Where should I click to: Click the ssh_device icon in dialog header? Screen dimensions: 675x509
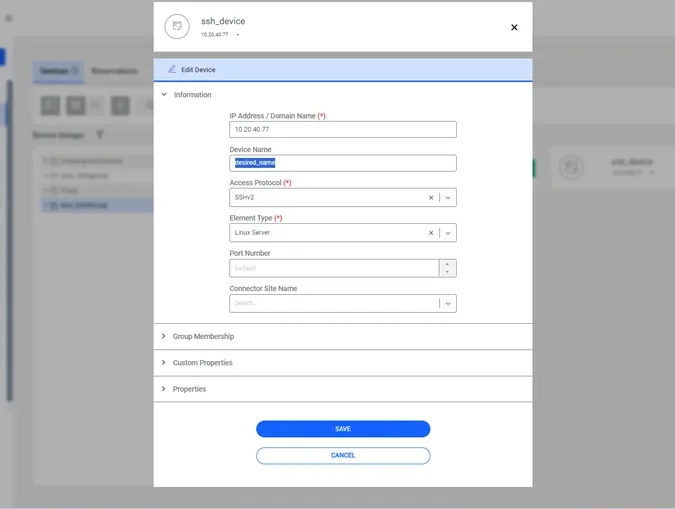click(177, 26)
